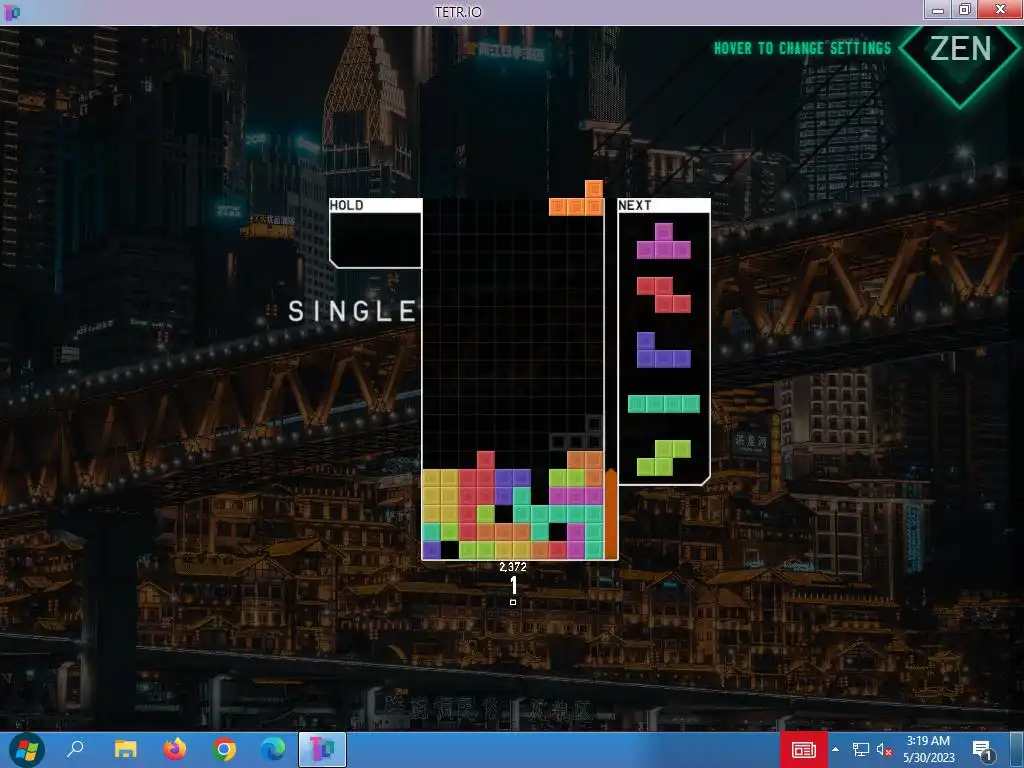Click the level number 1 below board
This screenshot has width=1024, height=768.
pos(514,585)
